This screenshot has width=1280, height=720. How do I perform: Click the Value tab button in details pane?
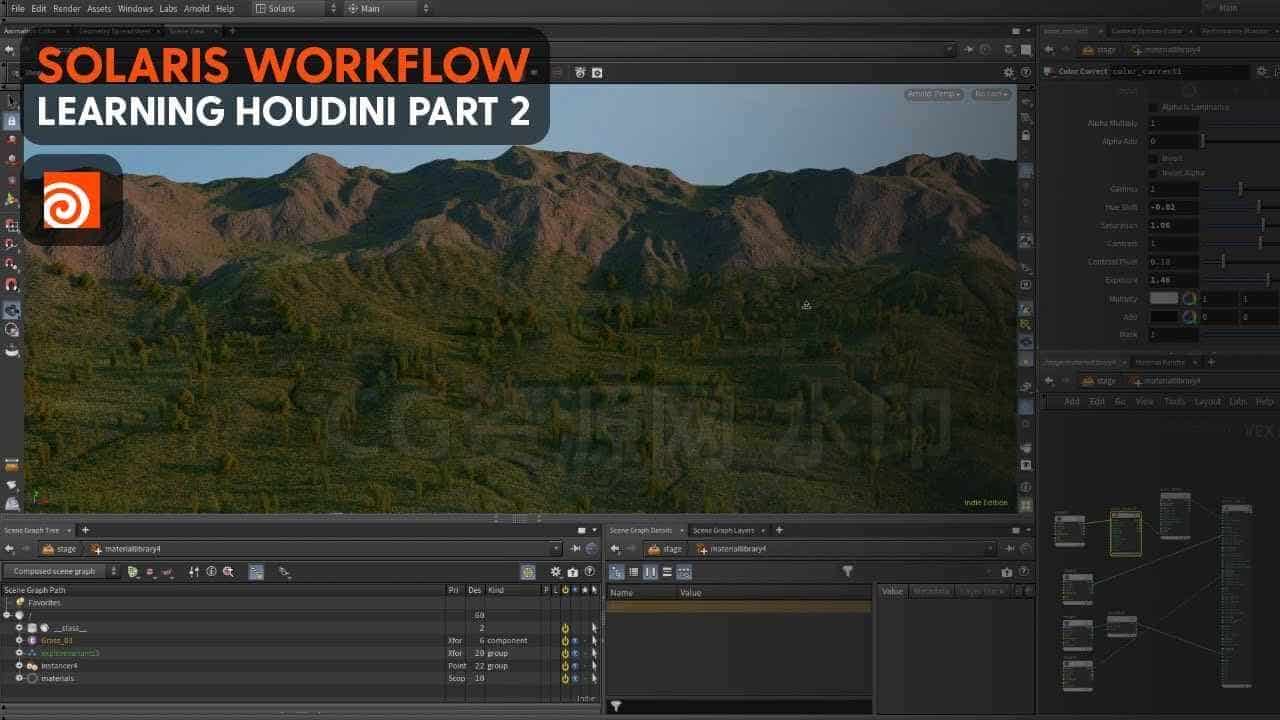[x=892, y=591]
